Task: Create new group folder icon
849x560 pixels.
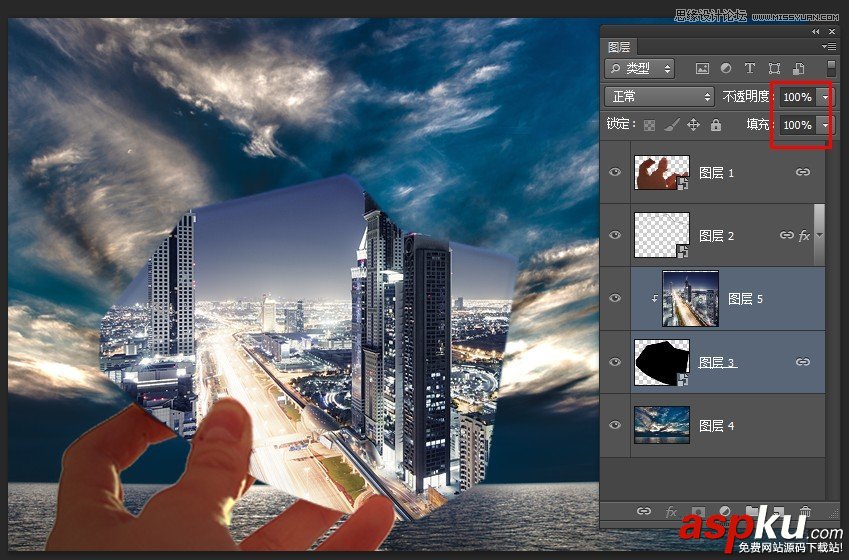Action: pos(752,511)
